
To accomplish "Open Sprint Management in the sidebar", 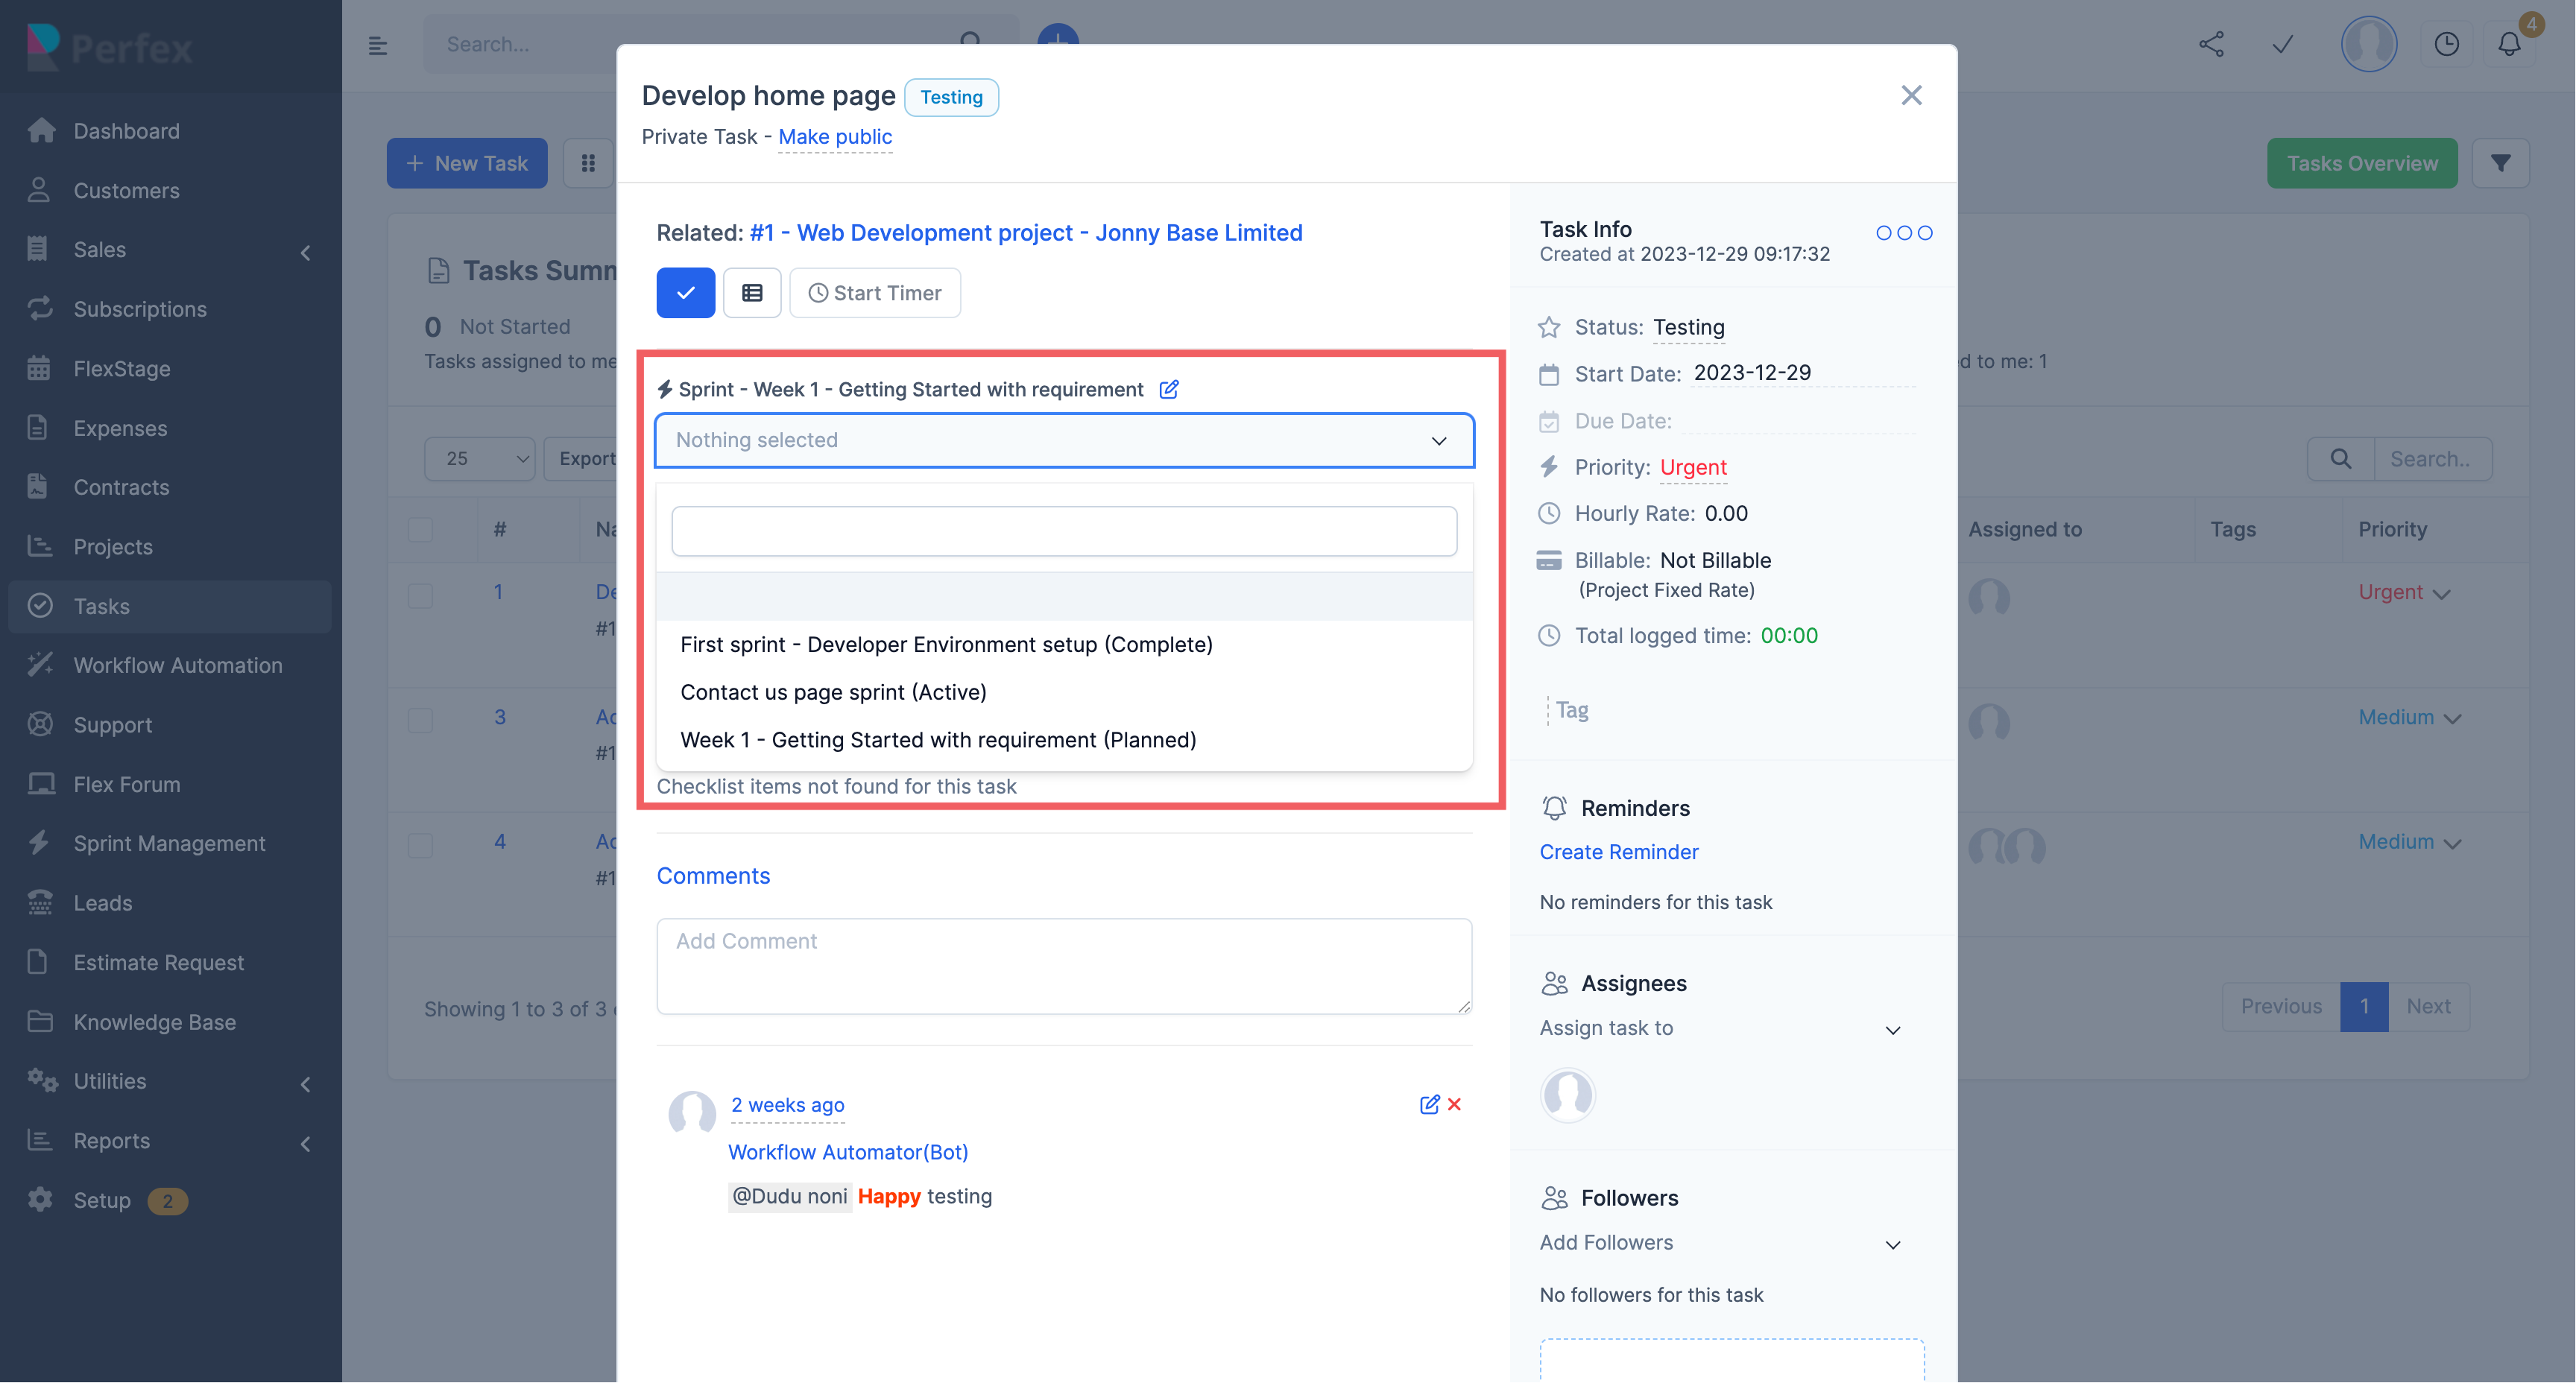I will pos(169,843).
